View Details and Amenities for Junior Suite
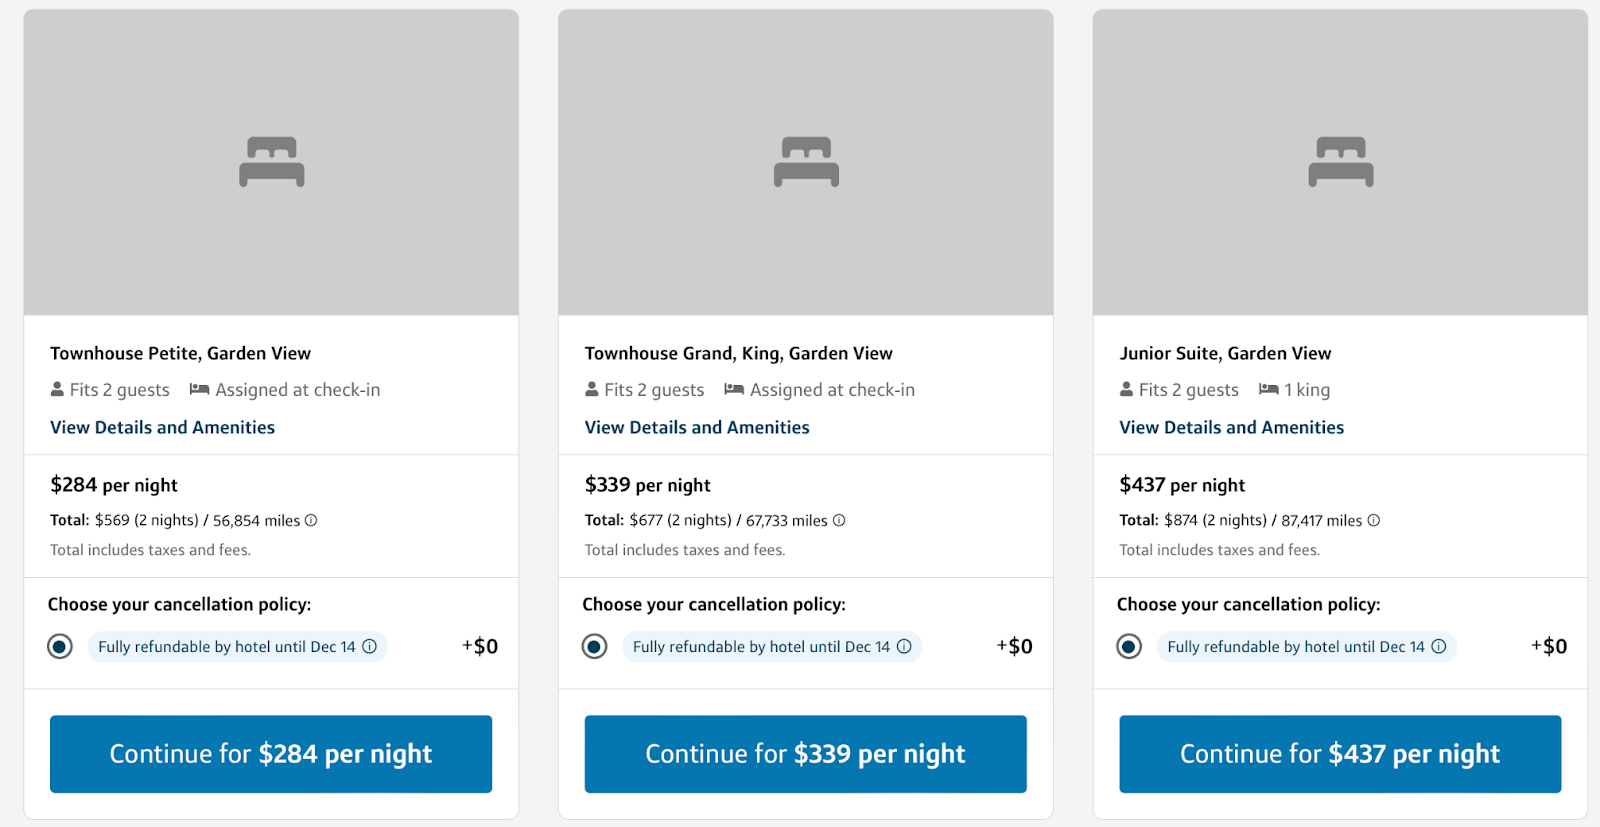The width and height of the screenshot is (1600, 827). click(1231, 427)
